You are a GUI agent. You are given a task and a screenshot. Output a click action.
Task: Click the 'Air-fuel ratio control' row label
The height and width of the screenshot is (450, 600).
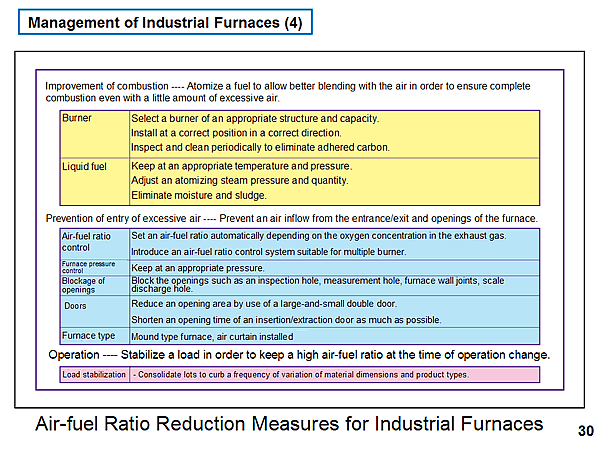(x=86, y=242)
